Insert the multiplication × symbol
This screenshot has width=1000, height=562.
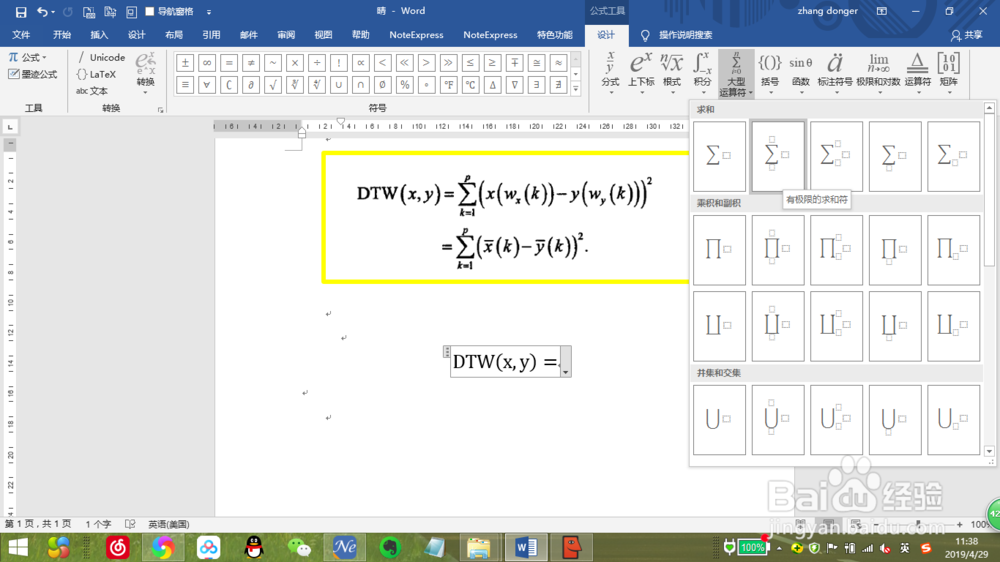295,63
